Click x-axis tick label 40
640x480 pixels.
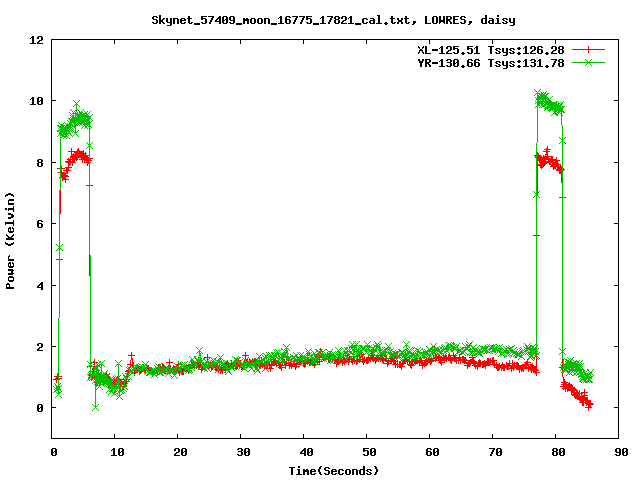point(306,452)
